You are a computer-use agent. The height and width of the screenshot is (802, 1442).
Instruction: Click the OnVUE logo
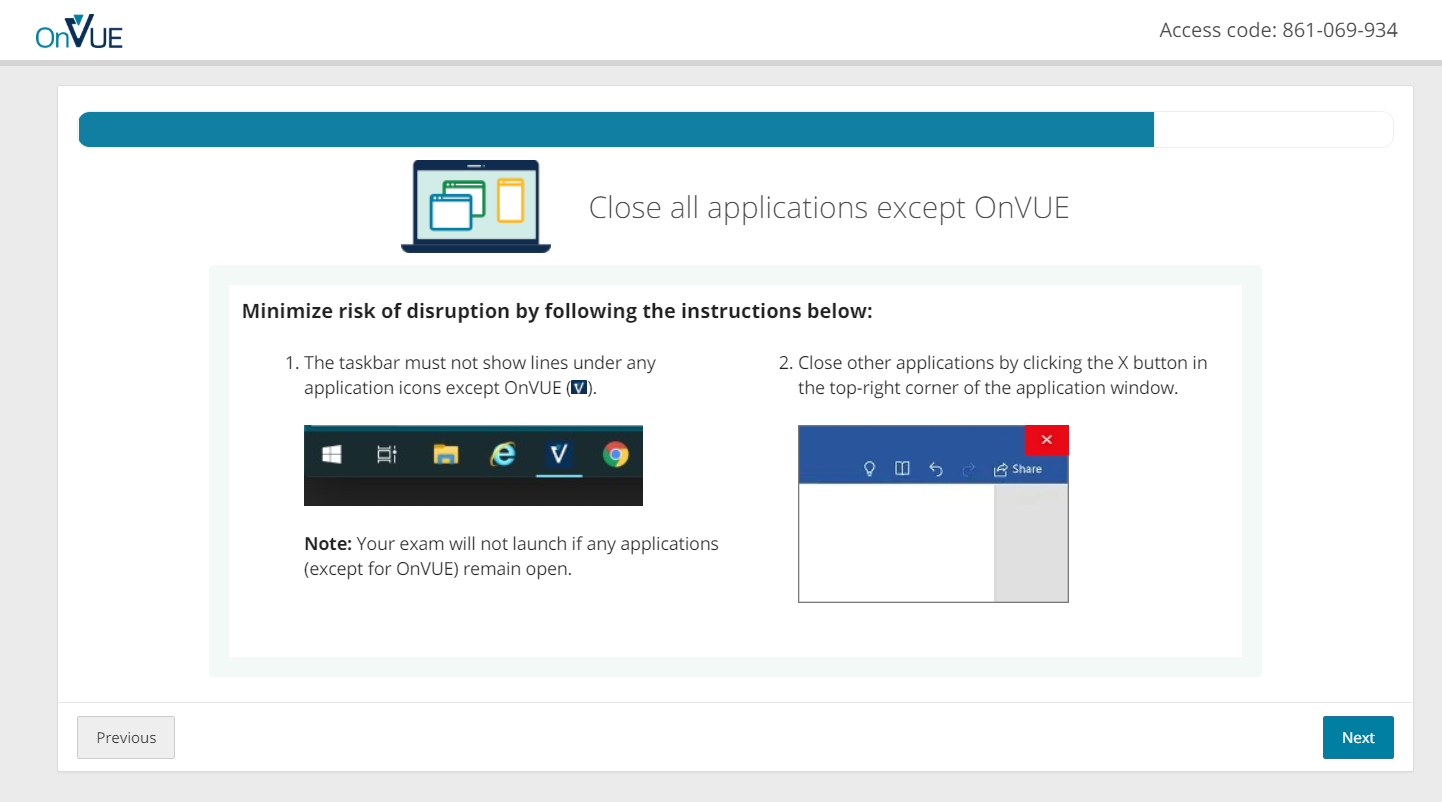coord(79,31)
